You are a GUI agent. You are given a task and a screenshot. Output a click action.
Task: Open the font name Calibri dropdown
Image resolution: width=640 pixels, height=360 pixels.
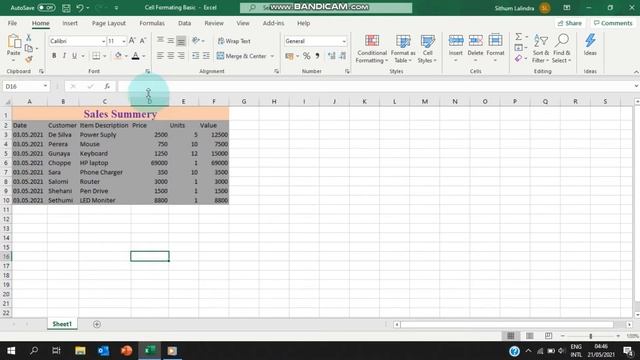pyautogui.click(x=103, y=41)
